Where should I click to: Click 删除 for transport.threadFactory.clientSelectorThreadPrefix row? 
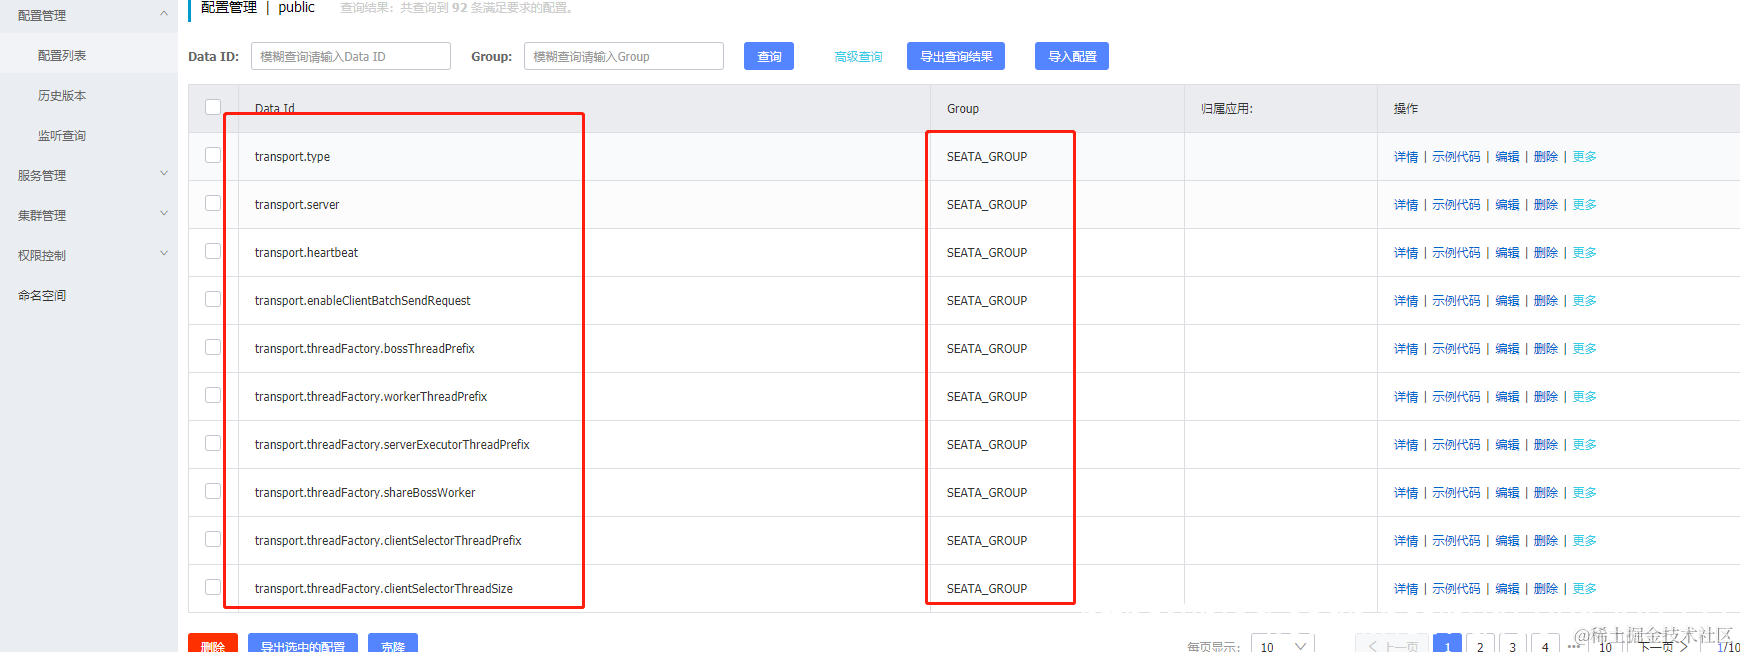1546,541
